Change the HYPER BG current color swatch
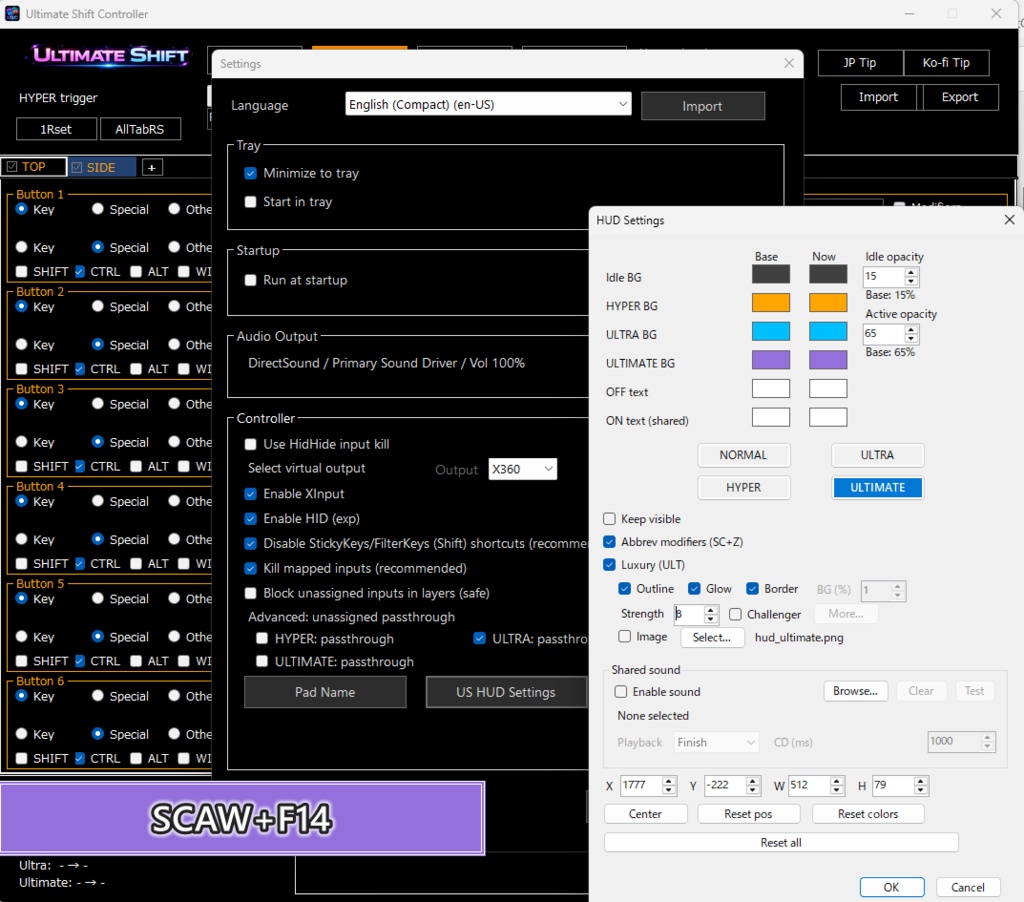This screenshot has height=902, width=1024. (827, 303)
